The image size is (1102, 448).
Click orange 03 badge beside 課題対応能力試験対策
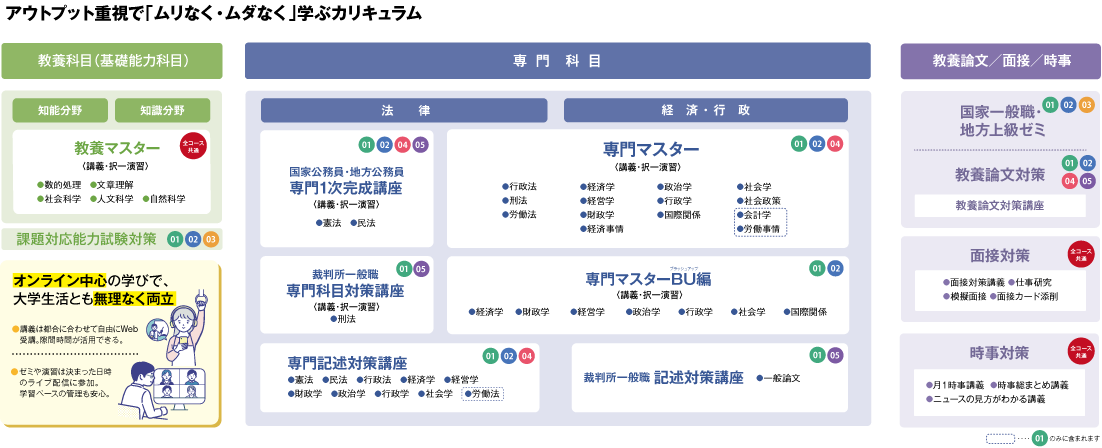click(210, 240)
